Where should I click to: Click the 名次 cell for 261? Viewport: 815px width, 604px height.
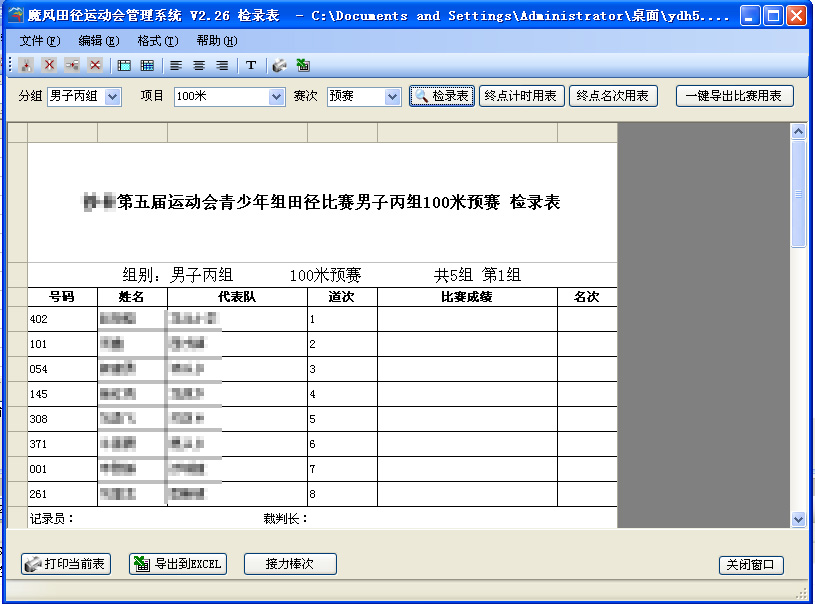tap(587, 494)
